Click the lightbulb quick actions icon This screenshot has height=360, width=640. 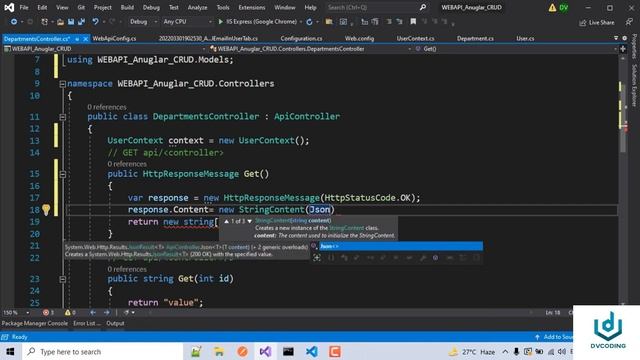46,210
